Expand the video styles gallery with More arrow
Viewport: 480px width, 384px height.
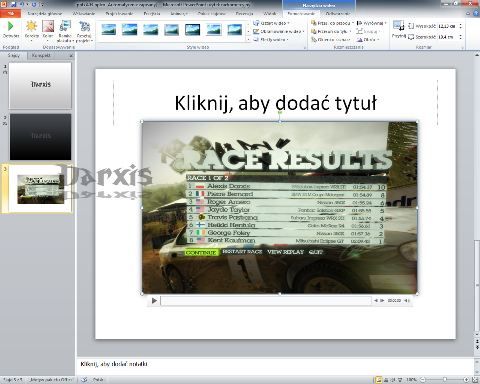click(x=248, y=40)
